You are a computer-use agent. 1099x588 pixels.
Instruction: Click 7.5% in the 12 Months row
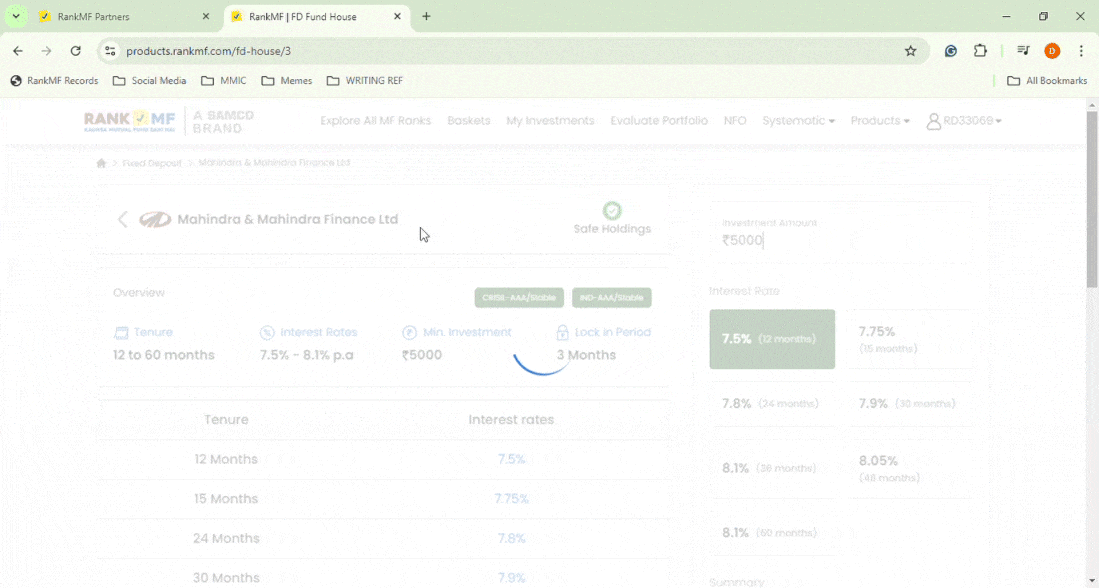[512, 459]
